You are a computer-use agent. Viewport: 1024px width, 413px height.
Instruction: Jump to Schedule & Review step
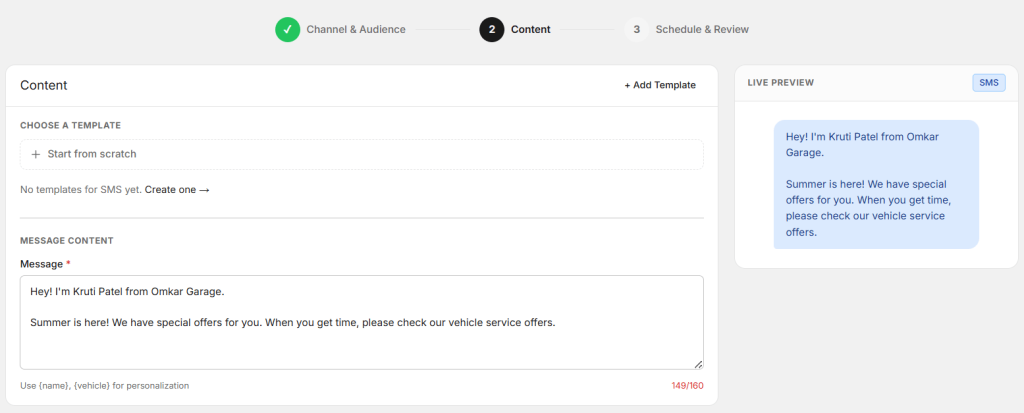point(702,29)
